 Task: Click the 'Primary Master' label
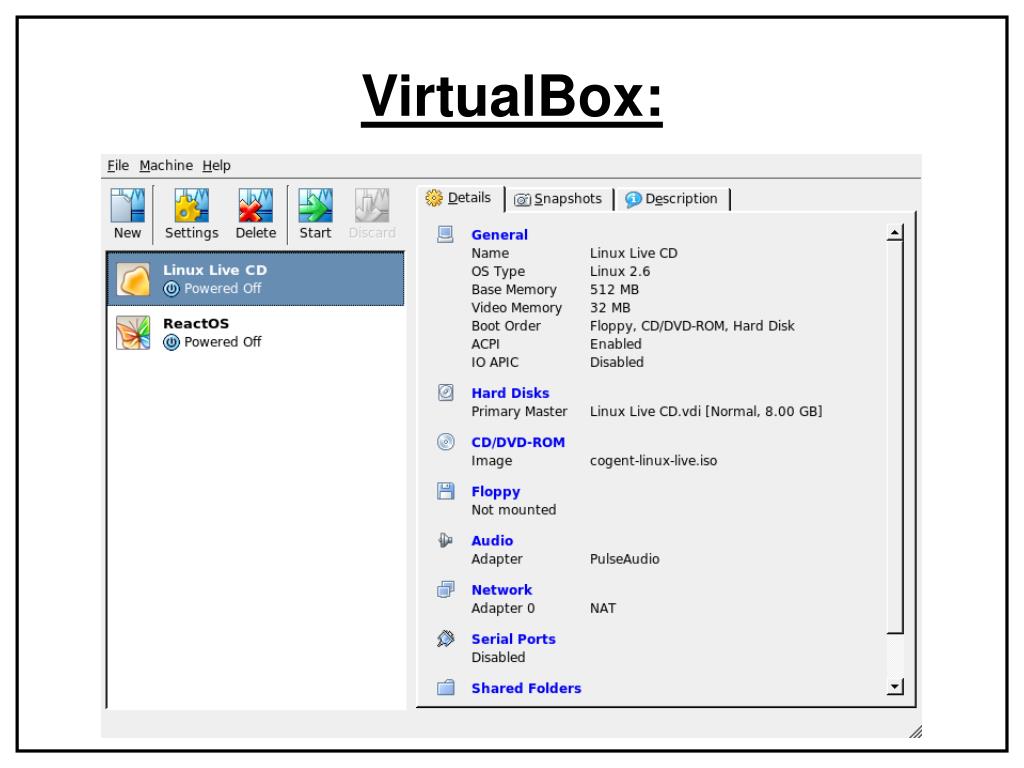tap(519, 411)
